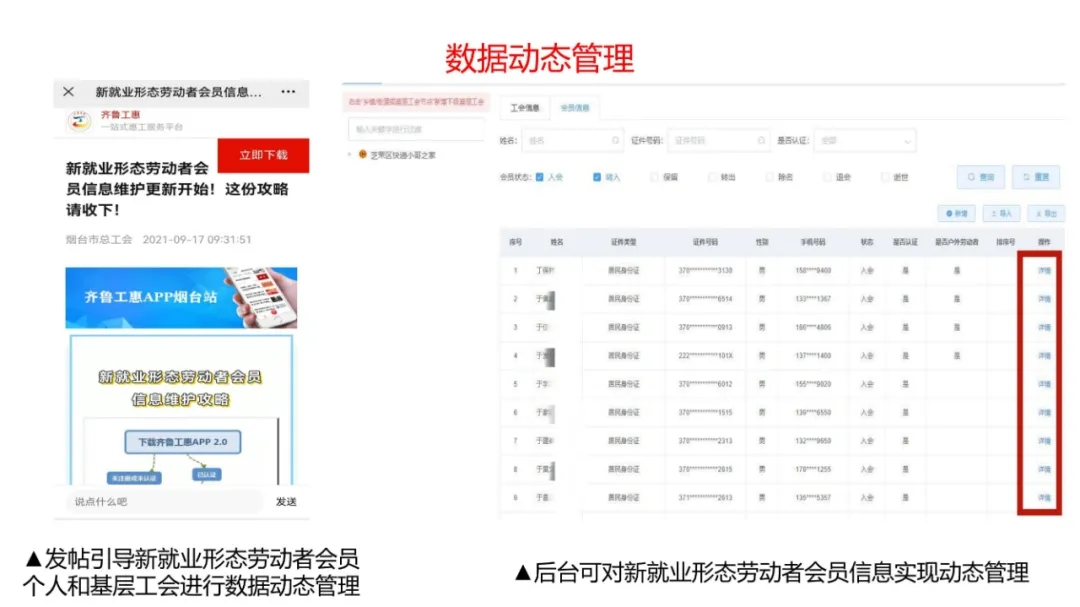Open the 是否认证 dropdown
The image size is (1080, 607).
pyautogui.click(x=864, y=141)
